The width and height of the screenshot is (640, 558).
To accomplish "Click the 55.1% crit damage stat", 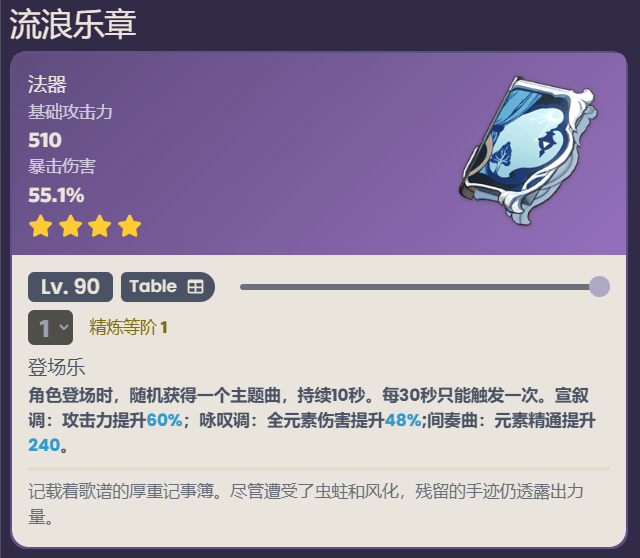I will point(56,195).
